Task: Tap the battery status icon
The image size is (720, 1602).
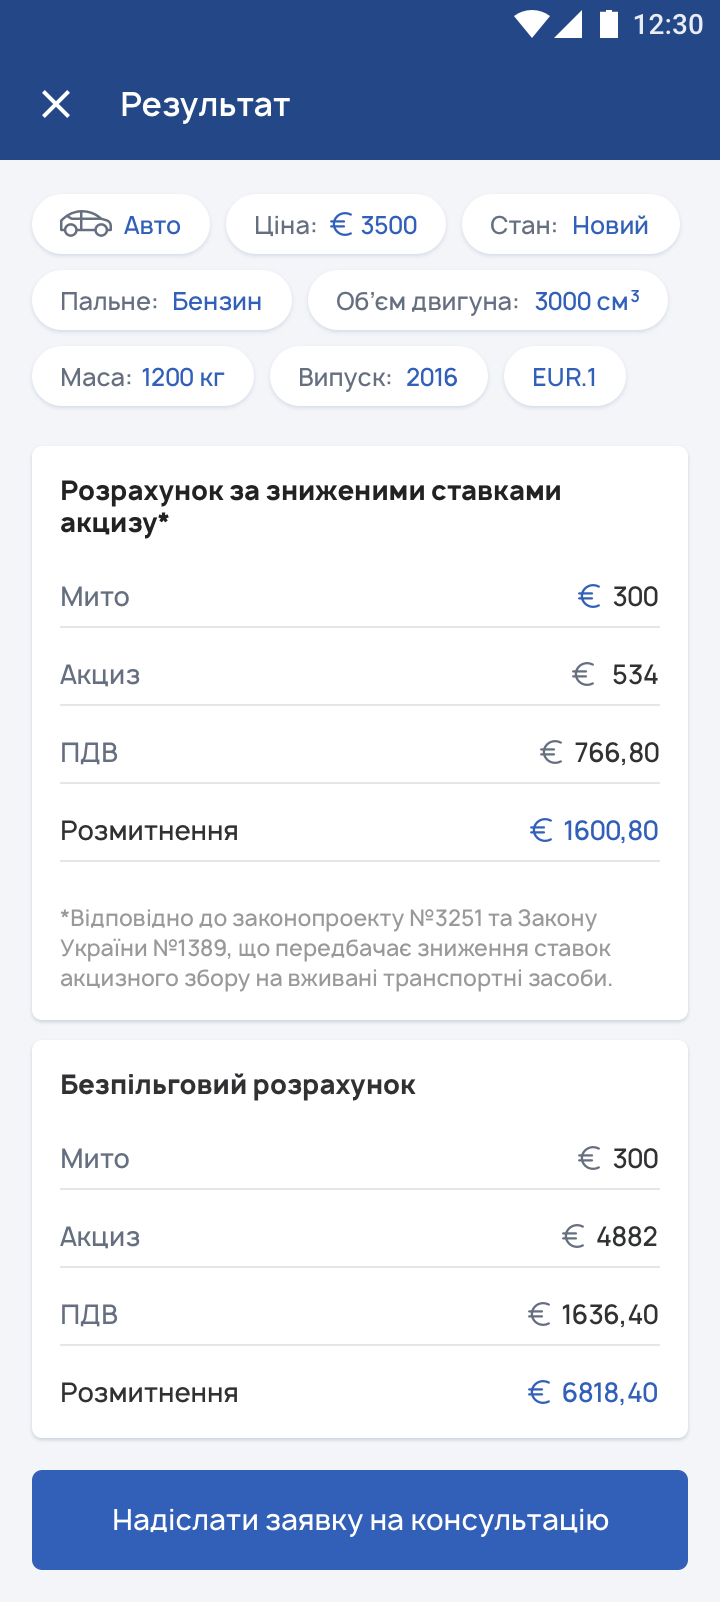Action: (x=608, y=23)
